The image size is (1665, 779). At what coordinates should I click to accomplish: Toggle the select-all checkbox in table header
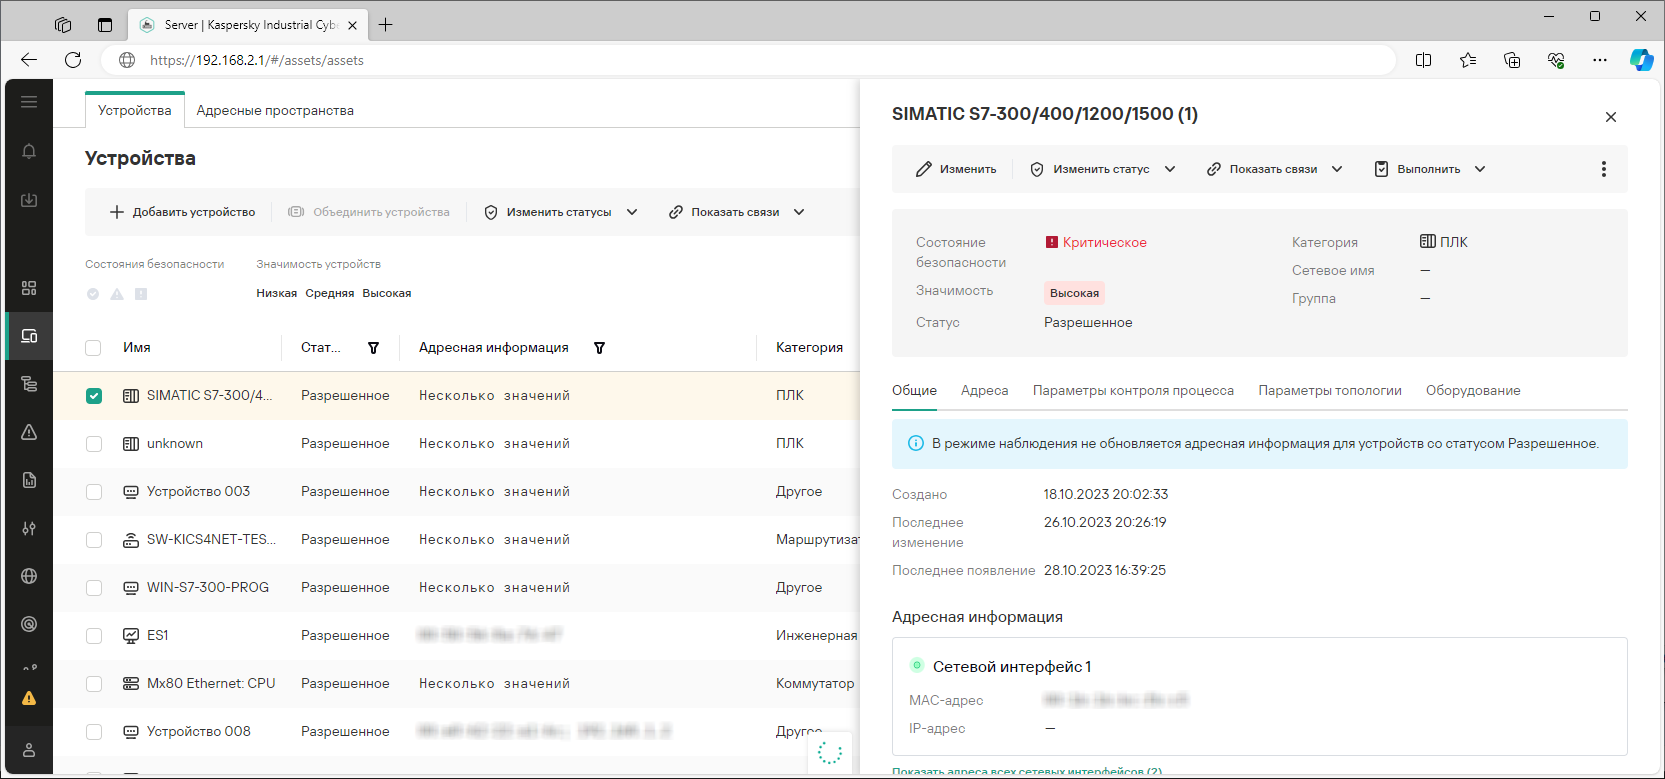tap(93, 348)
